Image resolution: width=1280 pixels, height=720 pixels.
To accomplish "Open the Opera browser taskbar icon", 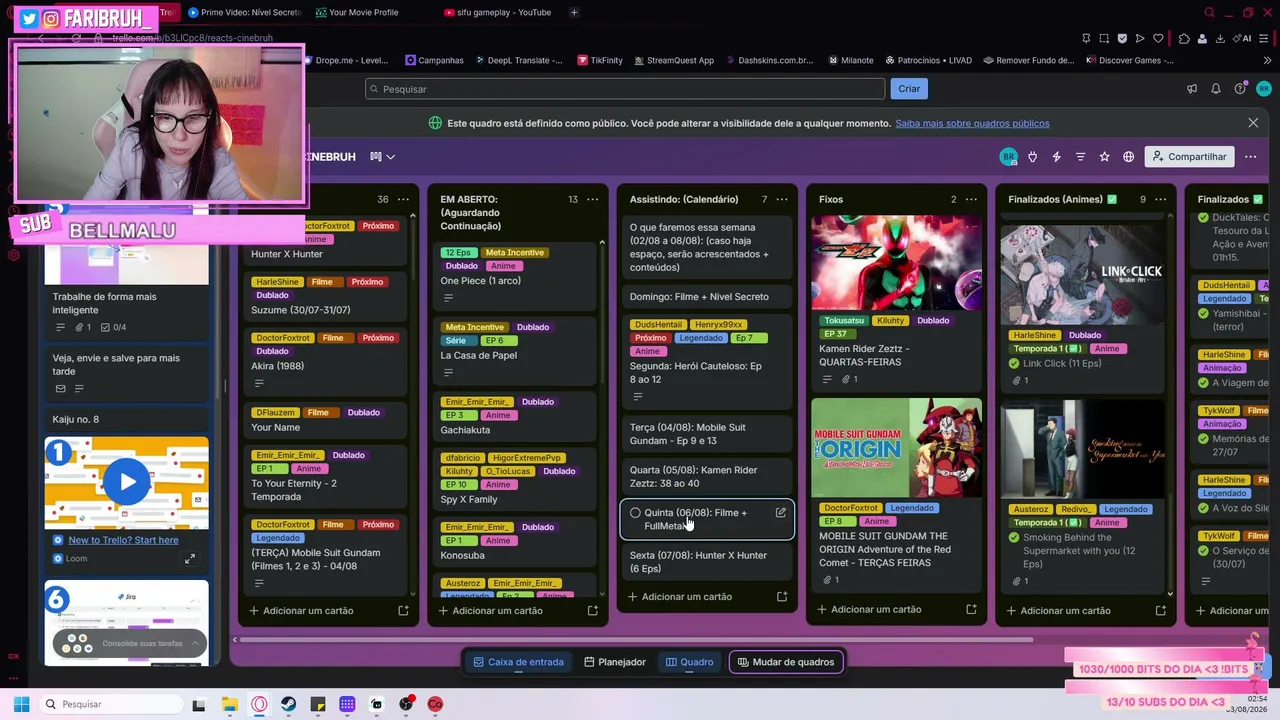I will click(259, 704).
